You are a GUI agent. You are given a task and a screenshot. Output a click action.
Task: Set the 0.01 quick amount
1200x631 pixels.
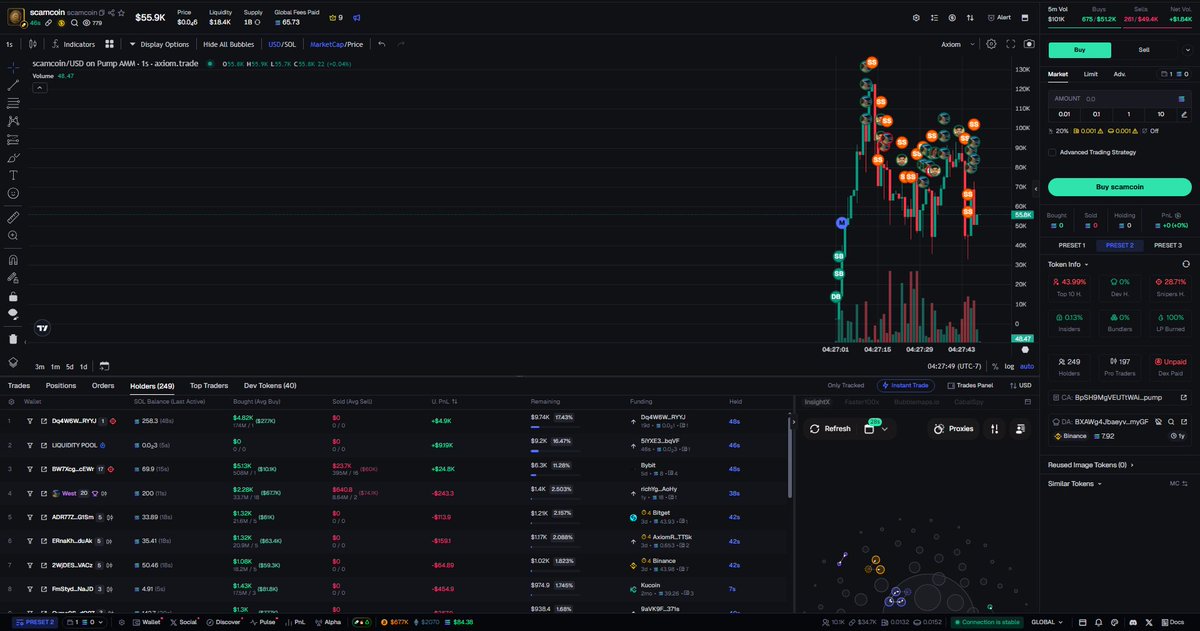(x=1062, y=115)
